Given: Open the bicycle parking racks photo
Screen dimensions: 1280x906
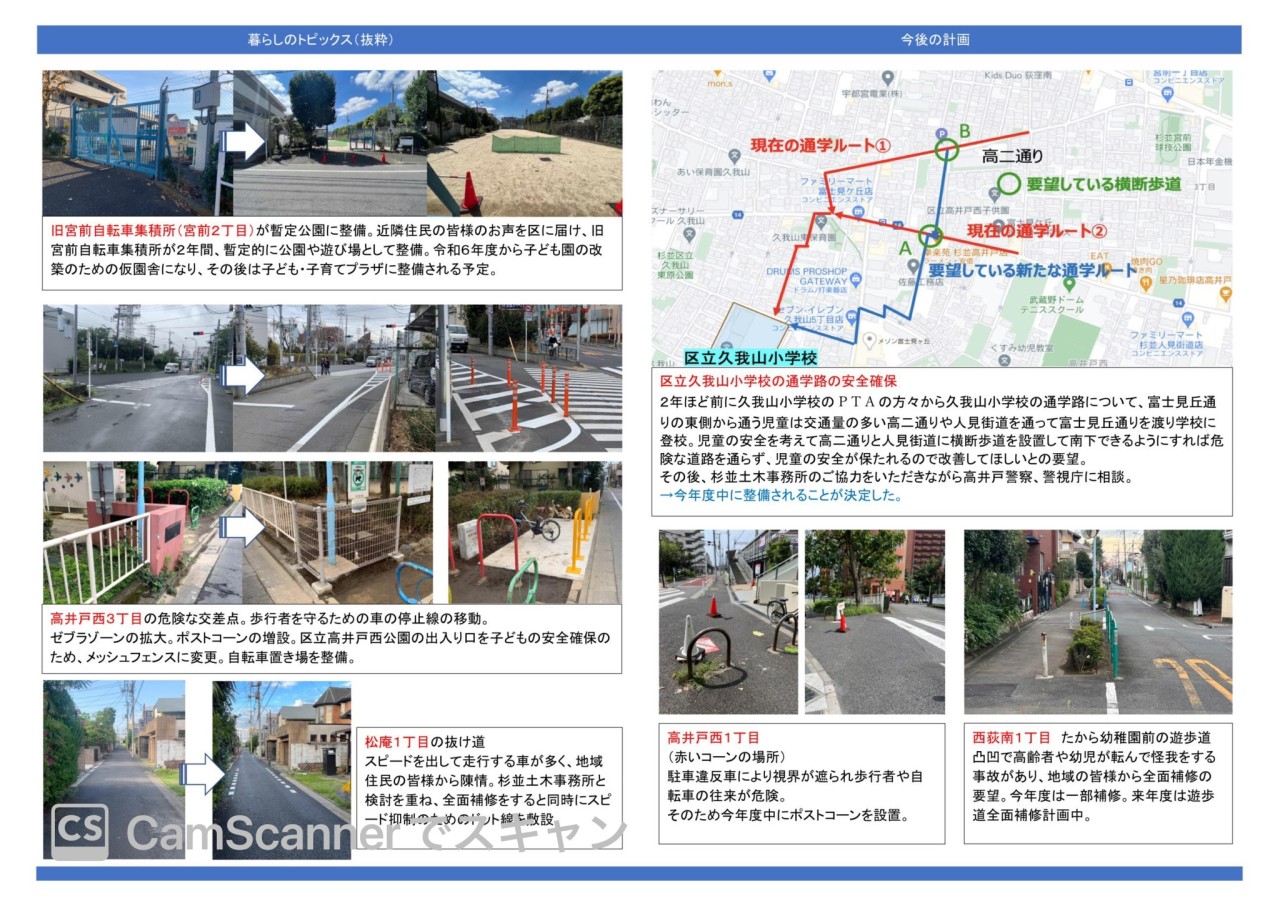Looking at the screenshot, I should (x=535, y=532).
